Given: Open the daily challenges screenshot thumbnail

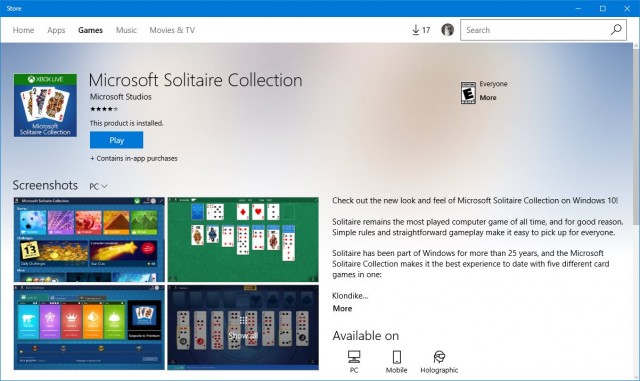Looking at the screenshot, I should tap(89, 328).
